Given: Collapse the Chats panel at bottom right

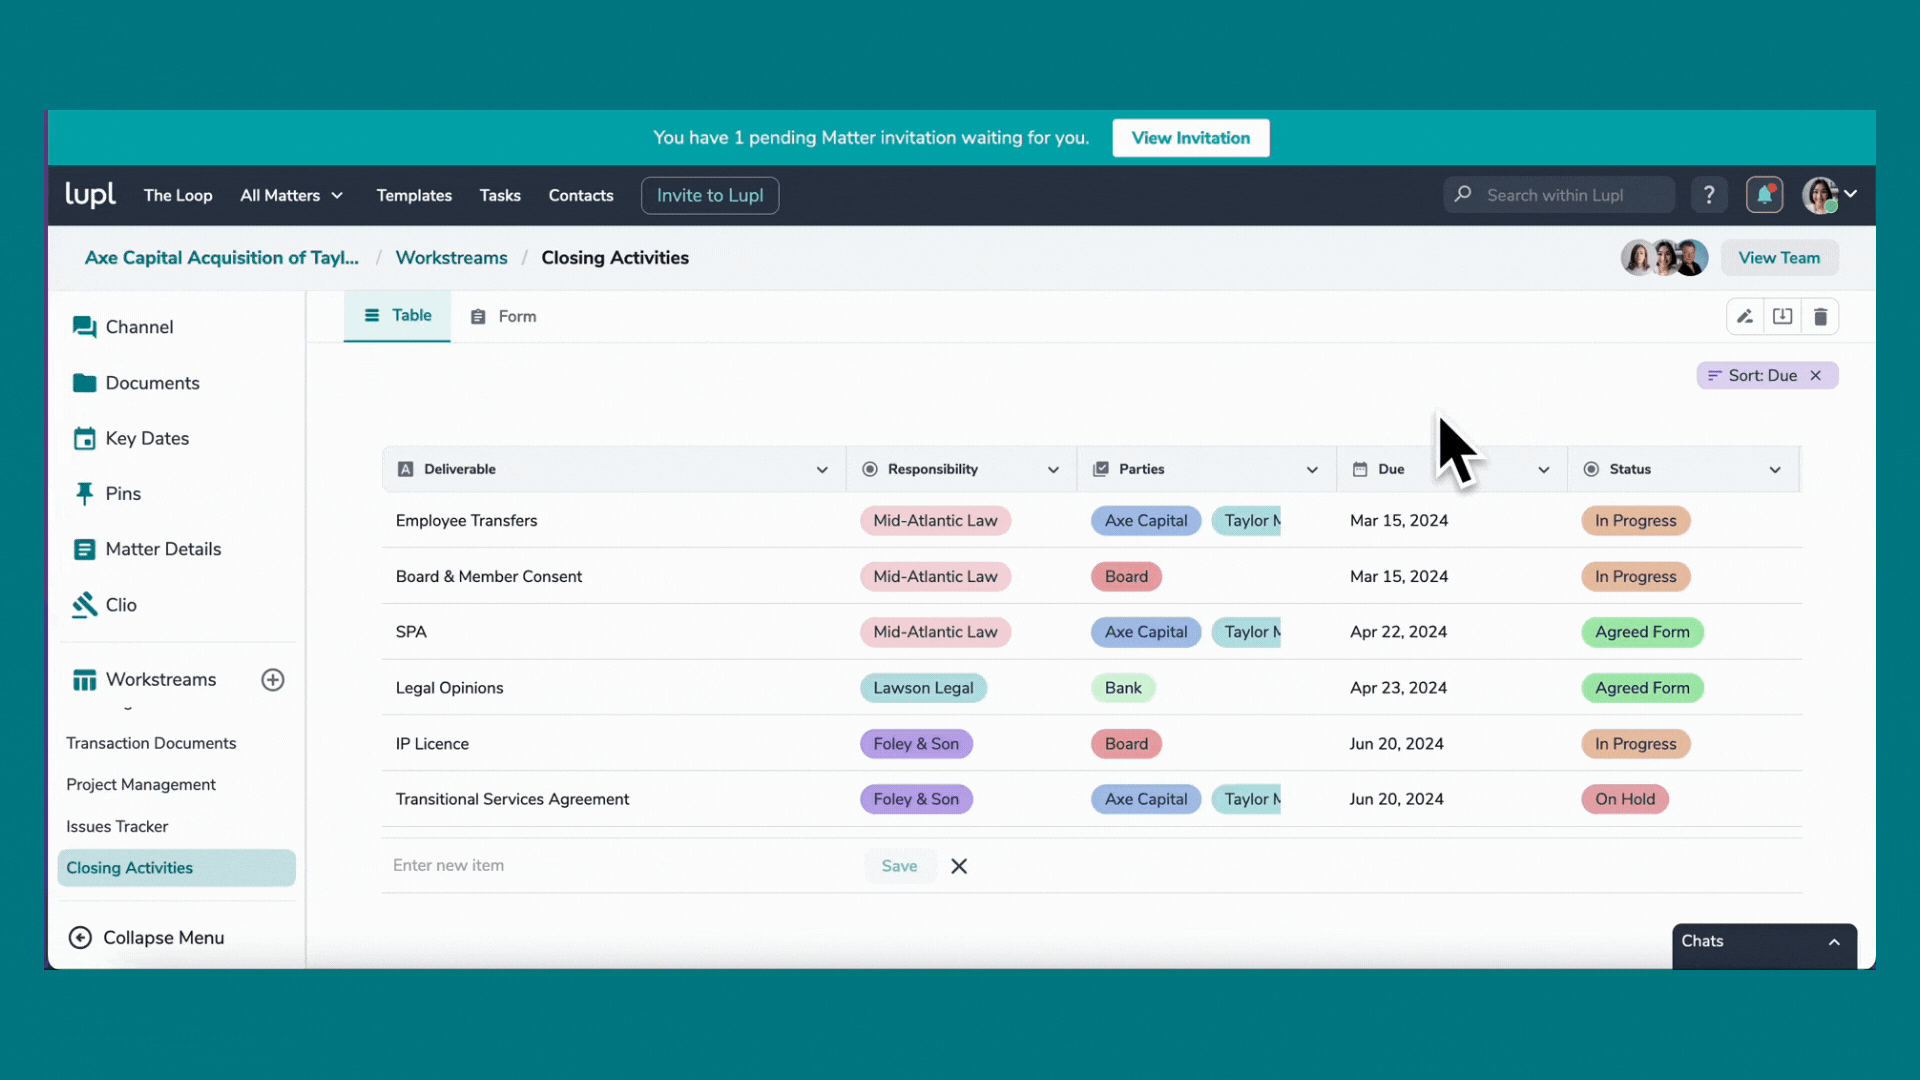Looking at the screenshot, I should (x=1835, y=941).
